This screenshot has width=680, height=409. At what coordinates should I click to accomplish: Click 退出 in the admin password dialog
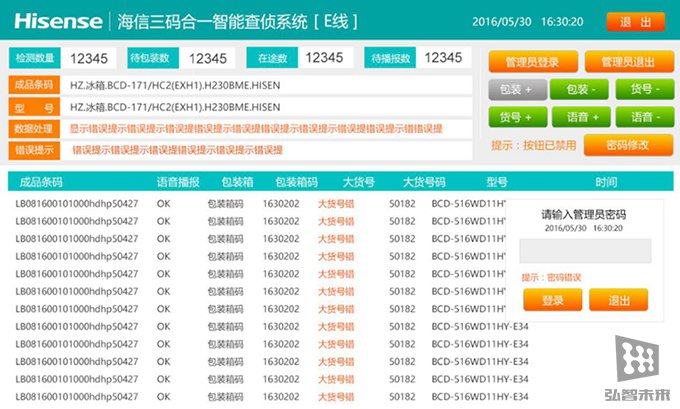(x=618, y=300)
